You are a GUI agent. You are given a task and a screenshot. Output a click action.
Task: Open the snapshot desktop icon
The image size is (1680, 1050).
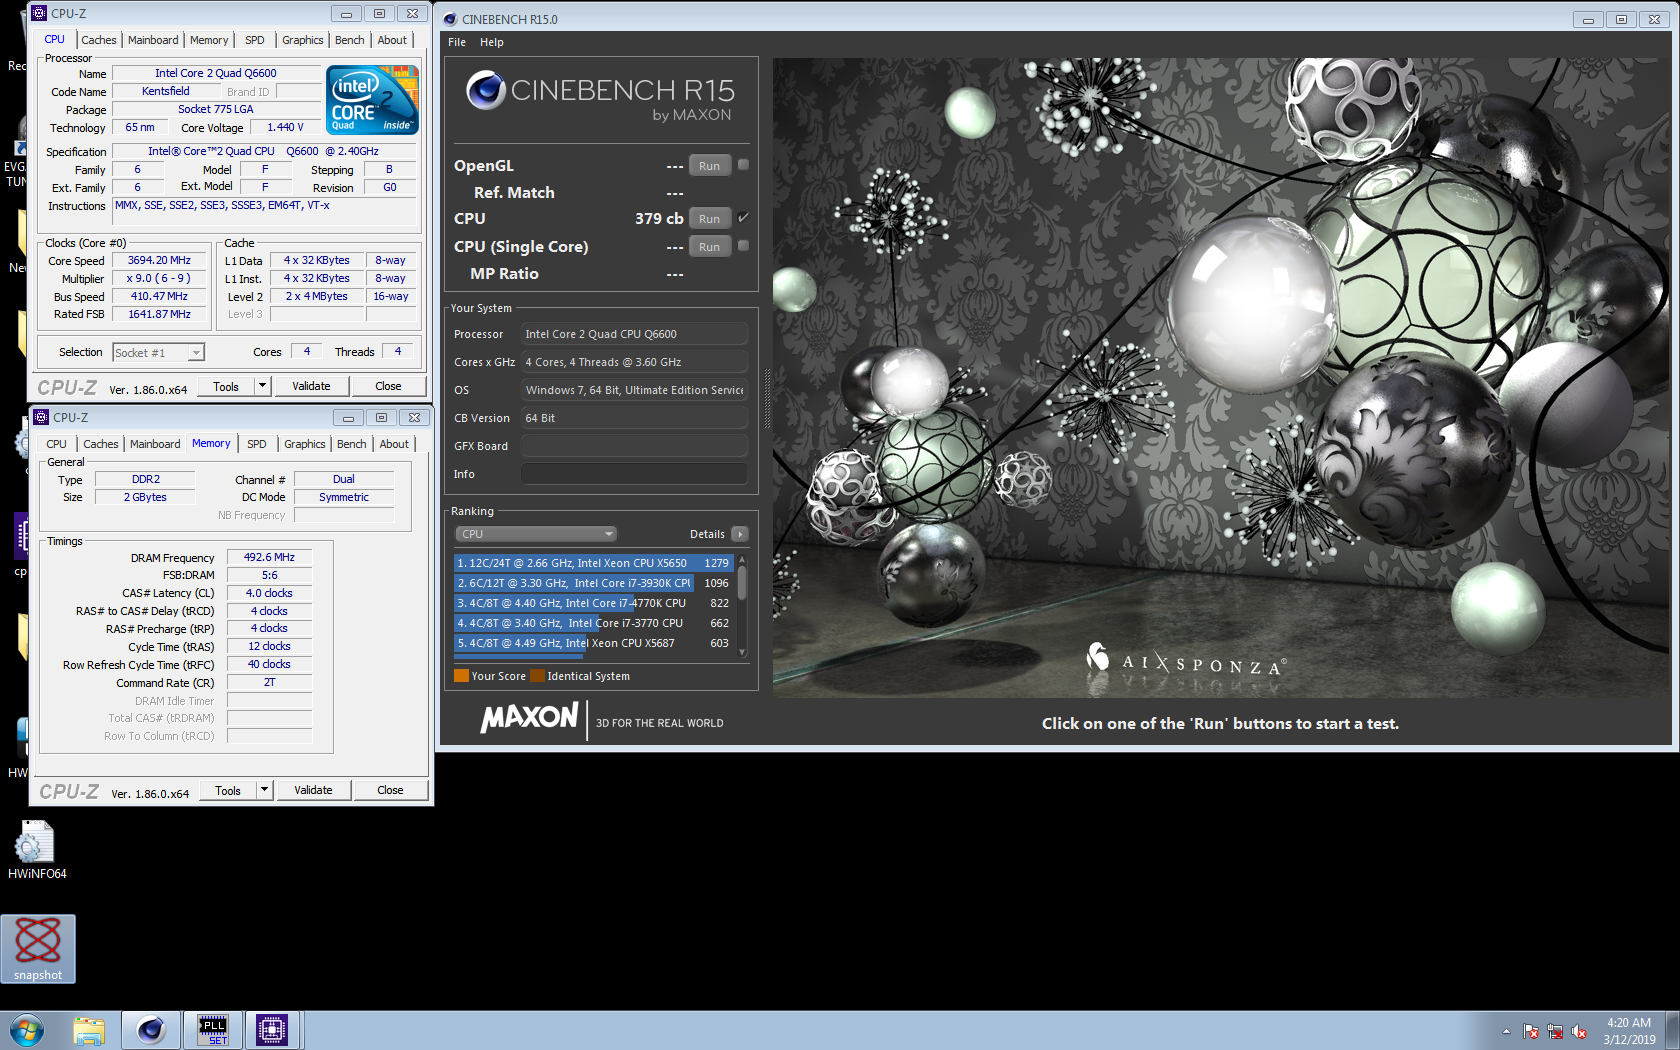(x=38, y=948)
